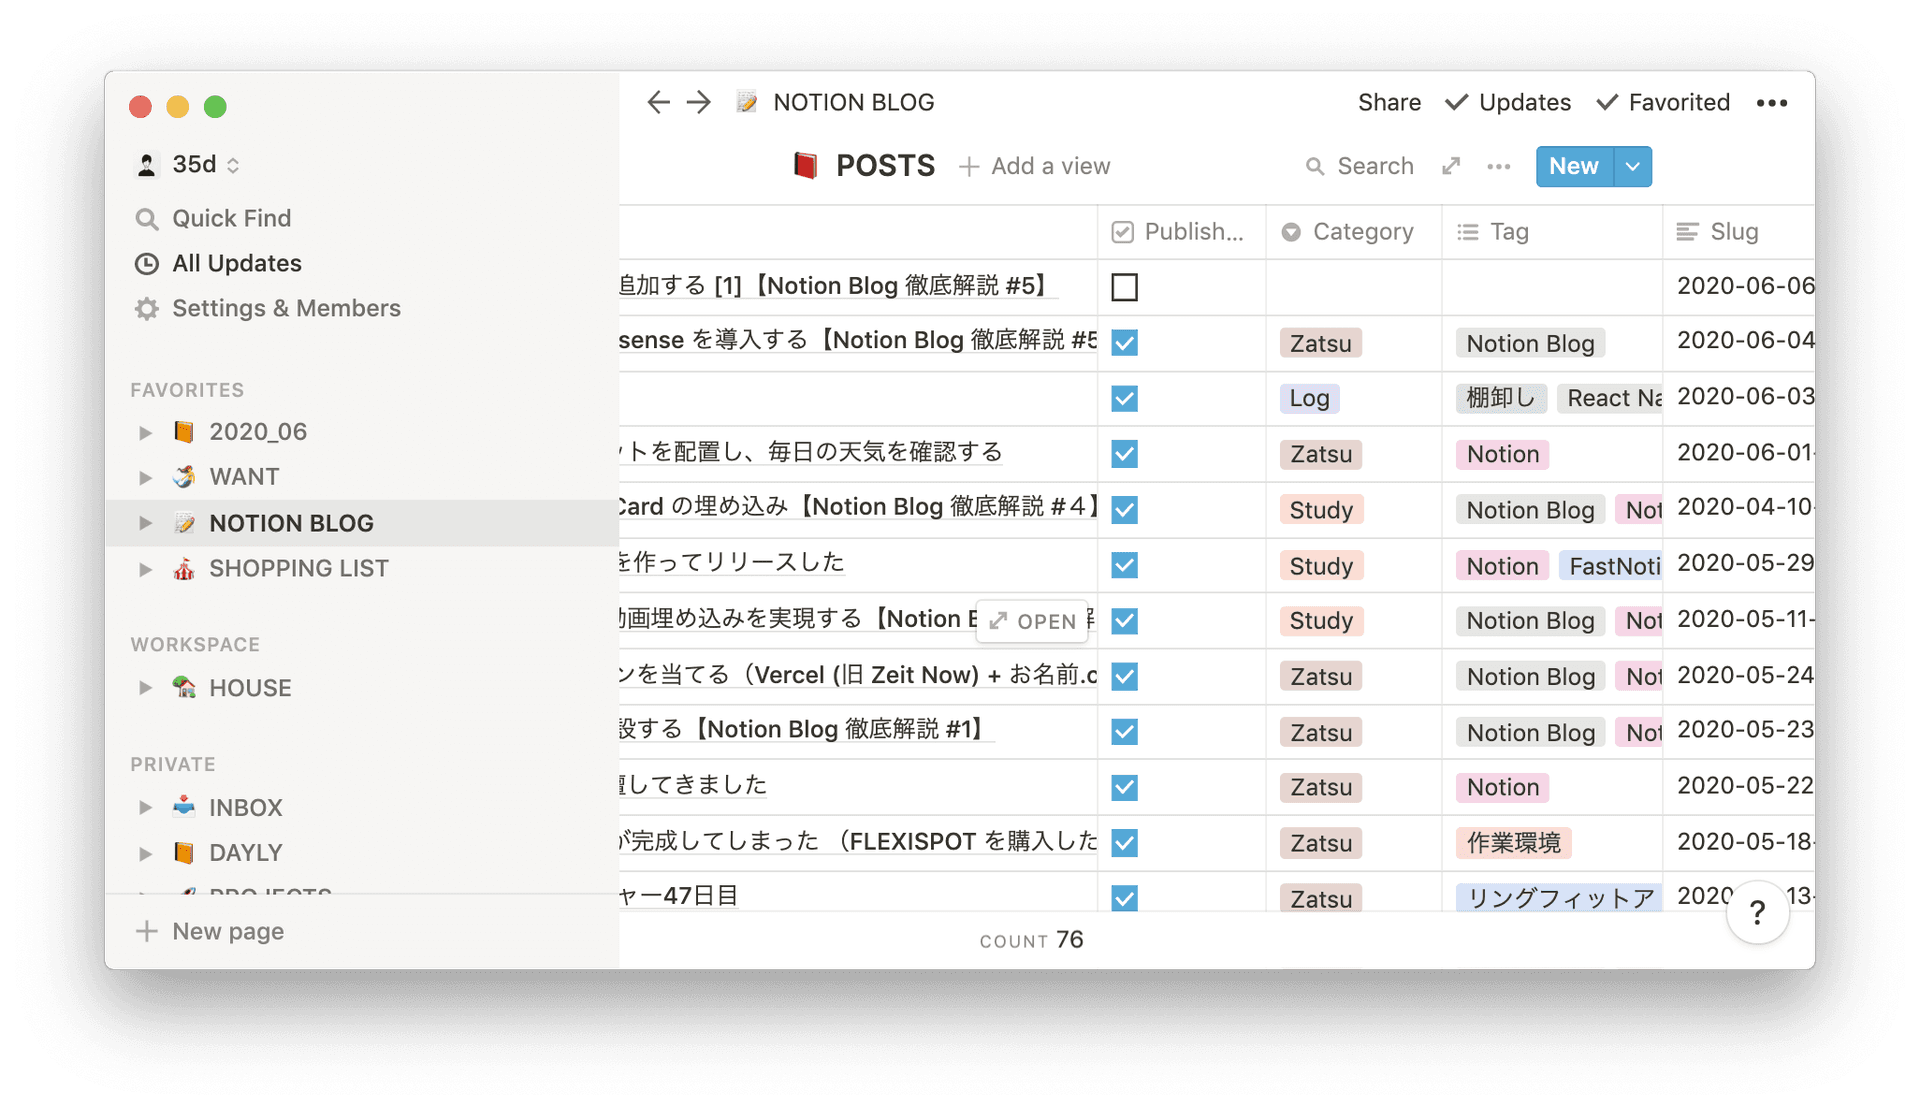Click the Settings & Members gear icon
Image resolution: width=1920 pixels, height=1108 pixels.
147,309
